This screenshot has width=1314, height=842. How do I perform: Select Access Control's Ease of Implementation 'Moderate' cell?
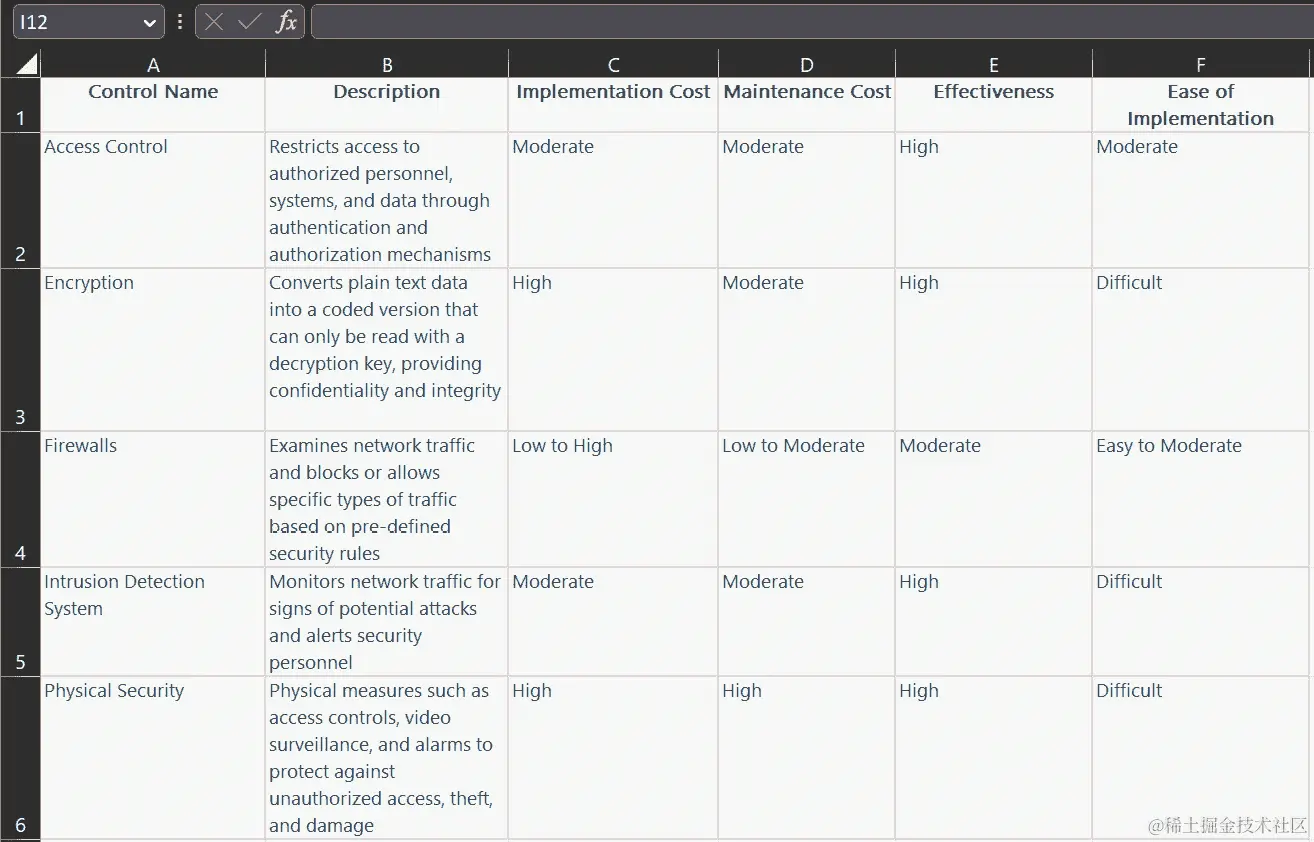(x=1201, y=200)
